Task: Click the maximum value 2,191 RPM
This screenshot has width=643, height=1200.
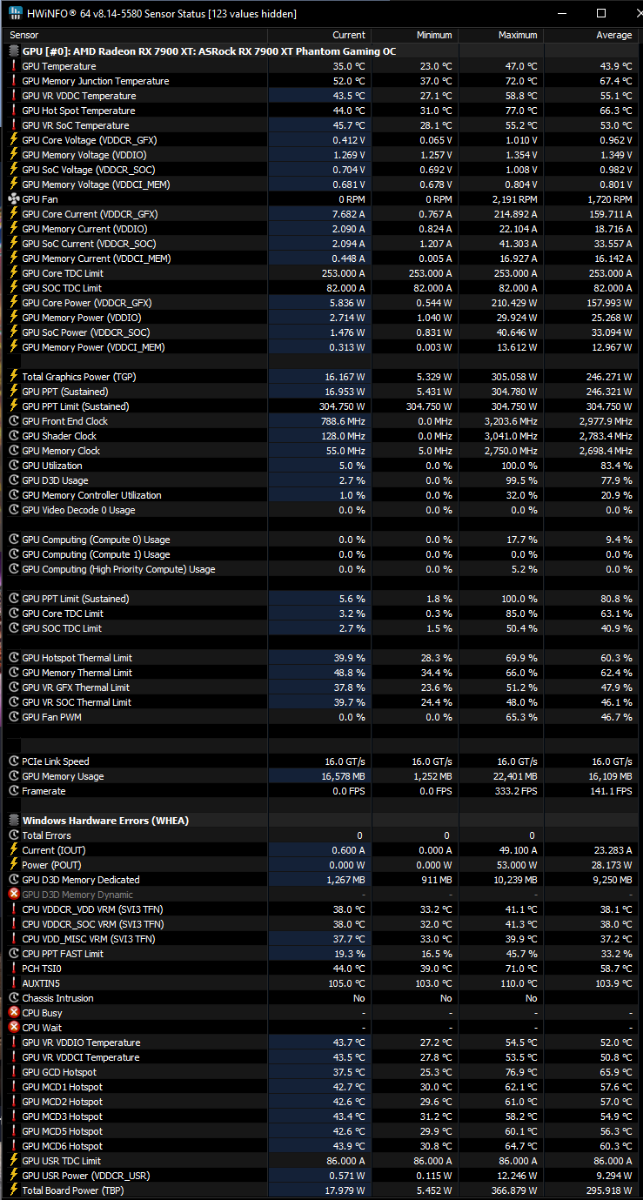Action: pyautogui.click(x=514, y=199)
